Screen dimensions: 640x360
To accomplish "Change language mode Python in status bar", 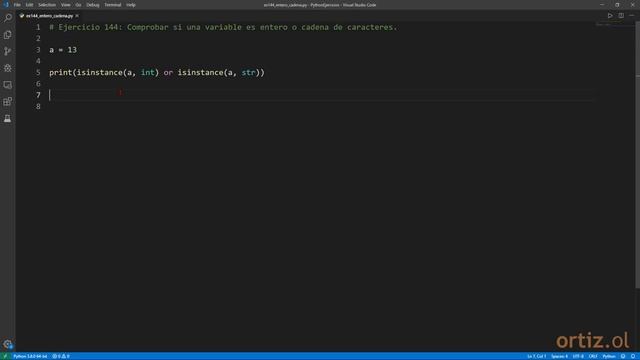I will pyautogui.click(x=609, y=356).
